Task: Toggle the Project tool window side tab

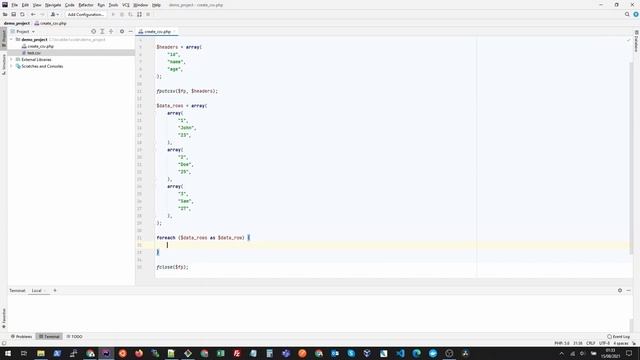Action: [x=4, y=38]
